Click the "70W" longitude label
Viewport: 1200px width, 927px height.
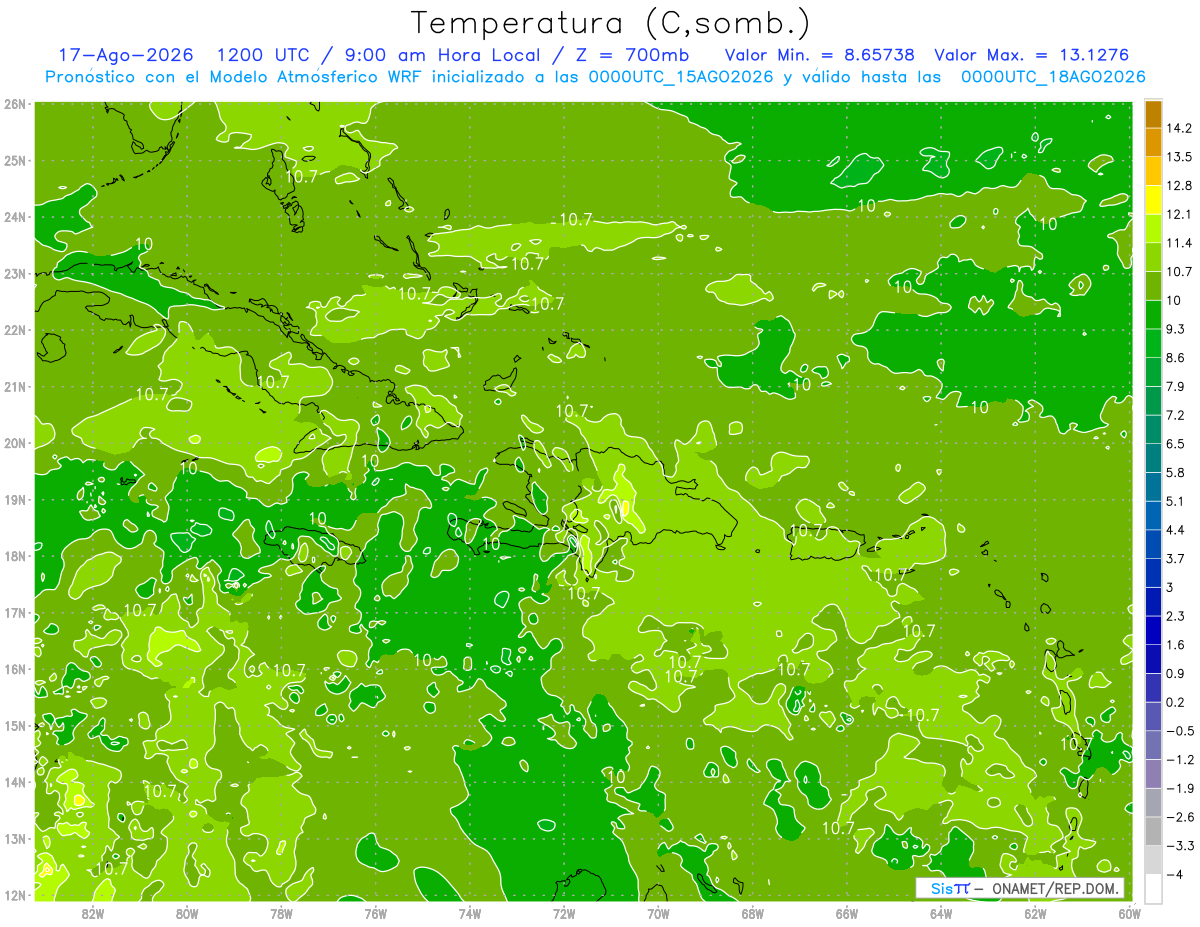[x=658, y=914]
